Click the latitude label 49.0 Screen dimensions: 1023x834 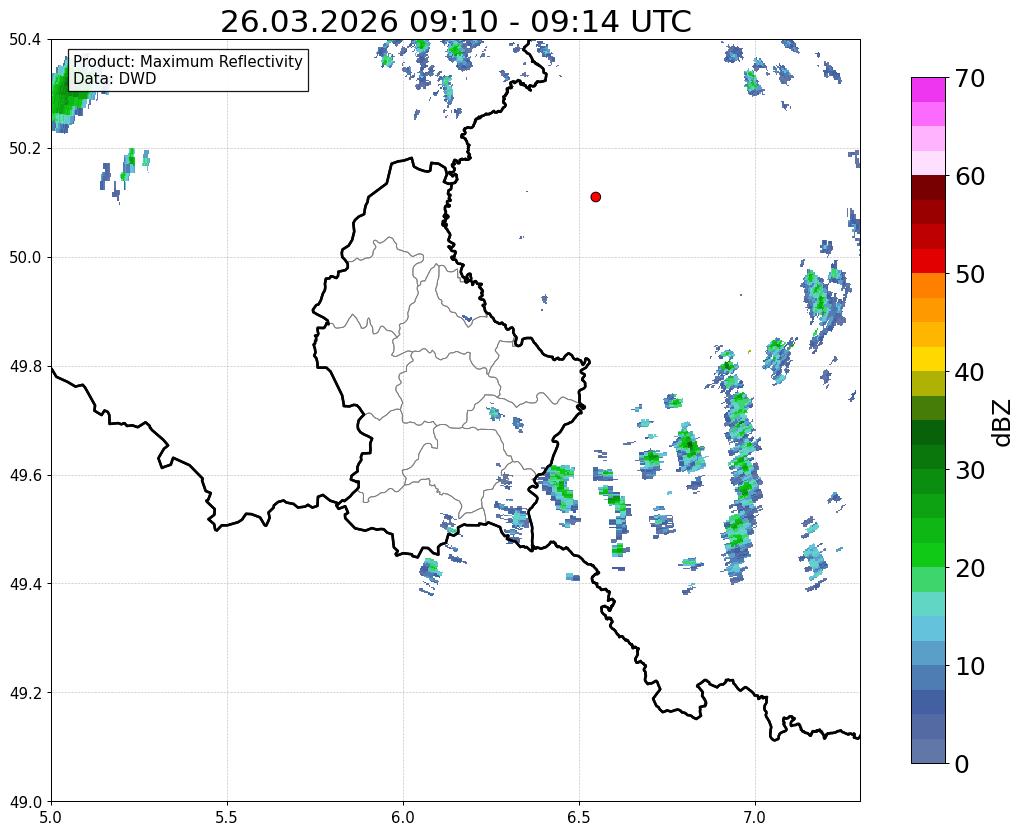pyautogui.click(x=25, y=802)
